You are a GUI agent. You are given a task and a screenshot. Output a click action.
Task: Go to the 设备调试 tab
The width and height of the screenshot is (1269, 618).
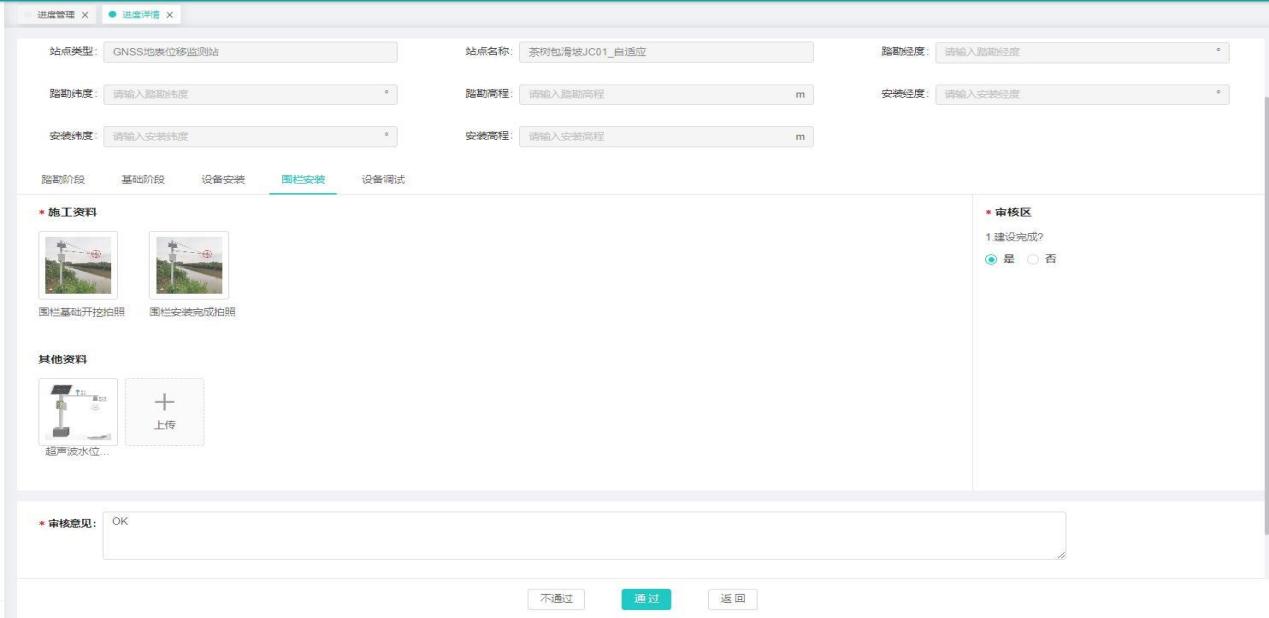point(383,179)
